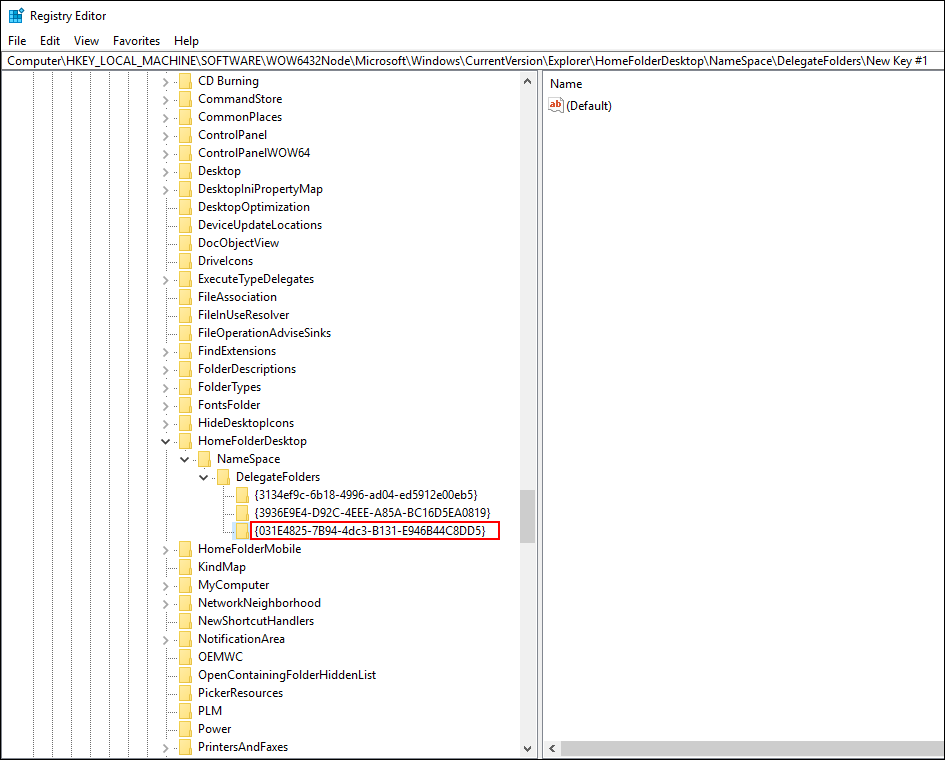
Task: Collapse the NameSpace key
Action: point(184,459)
